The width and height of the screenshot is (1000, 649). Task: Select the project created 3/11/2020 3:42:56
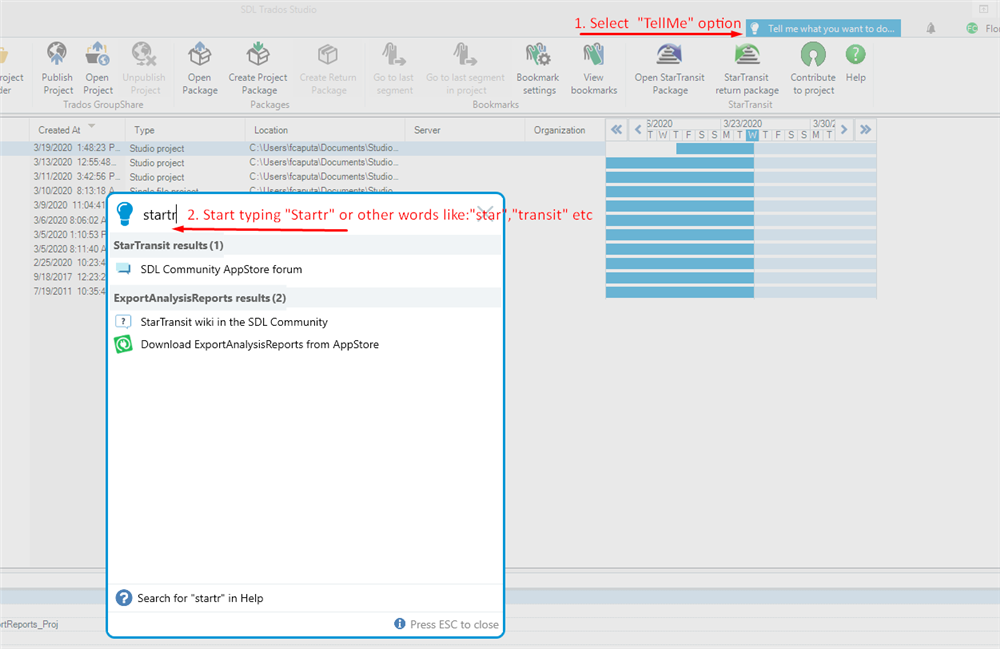(302, 177)
